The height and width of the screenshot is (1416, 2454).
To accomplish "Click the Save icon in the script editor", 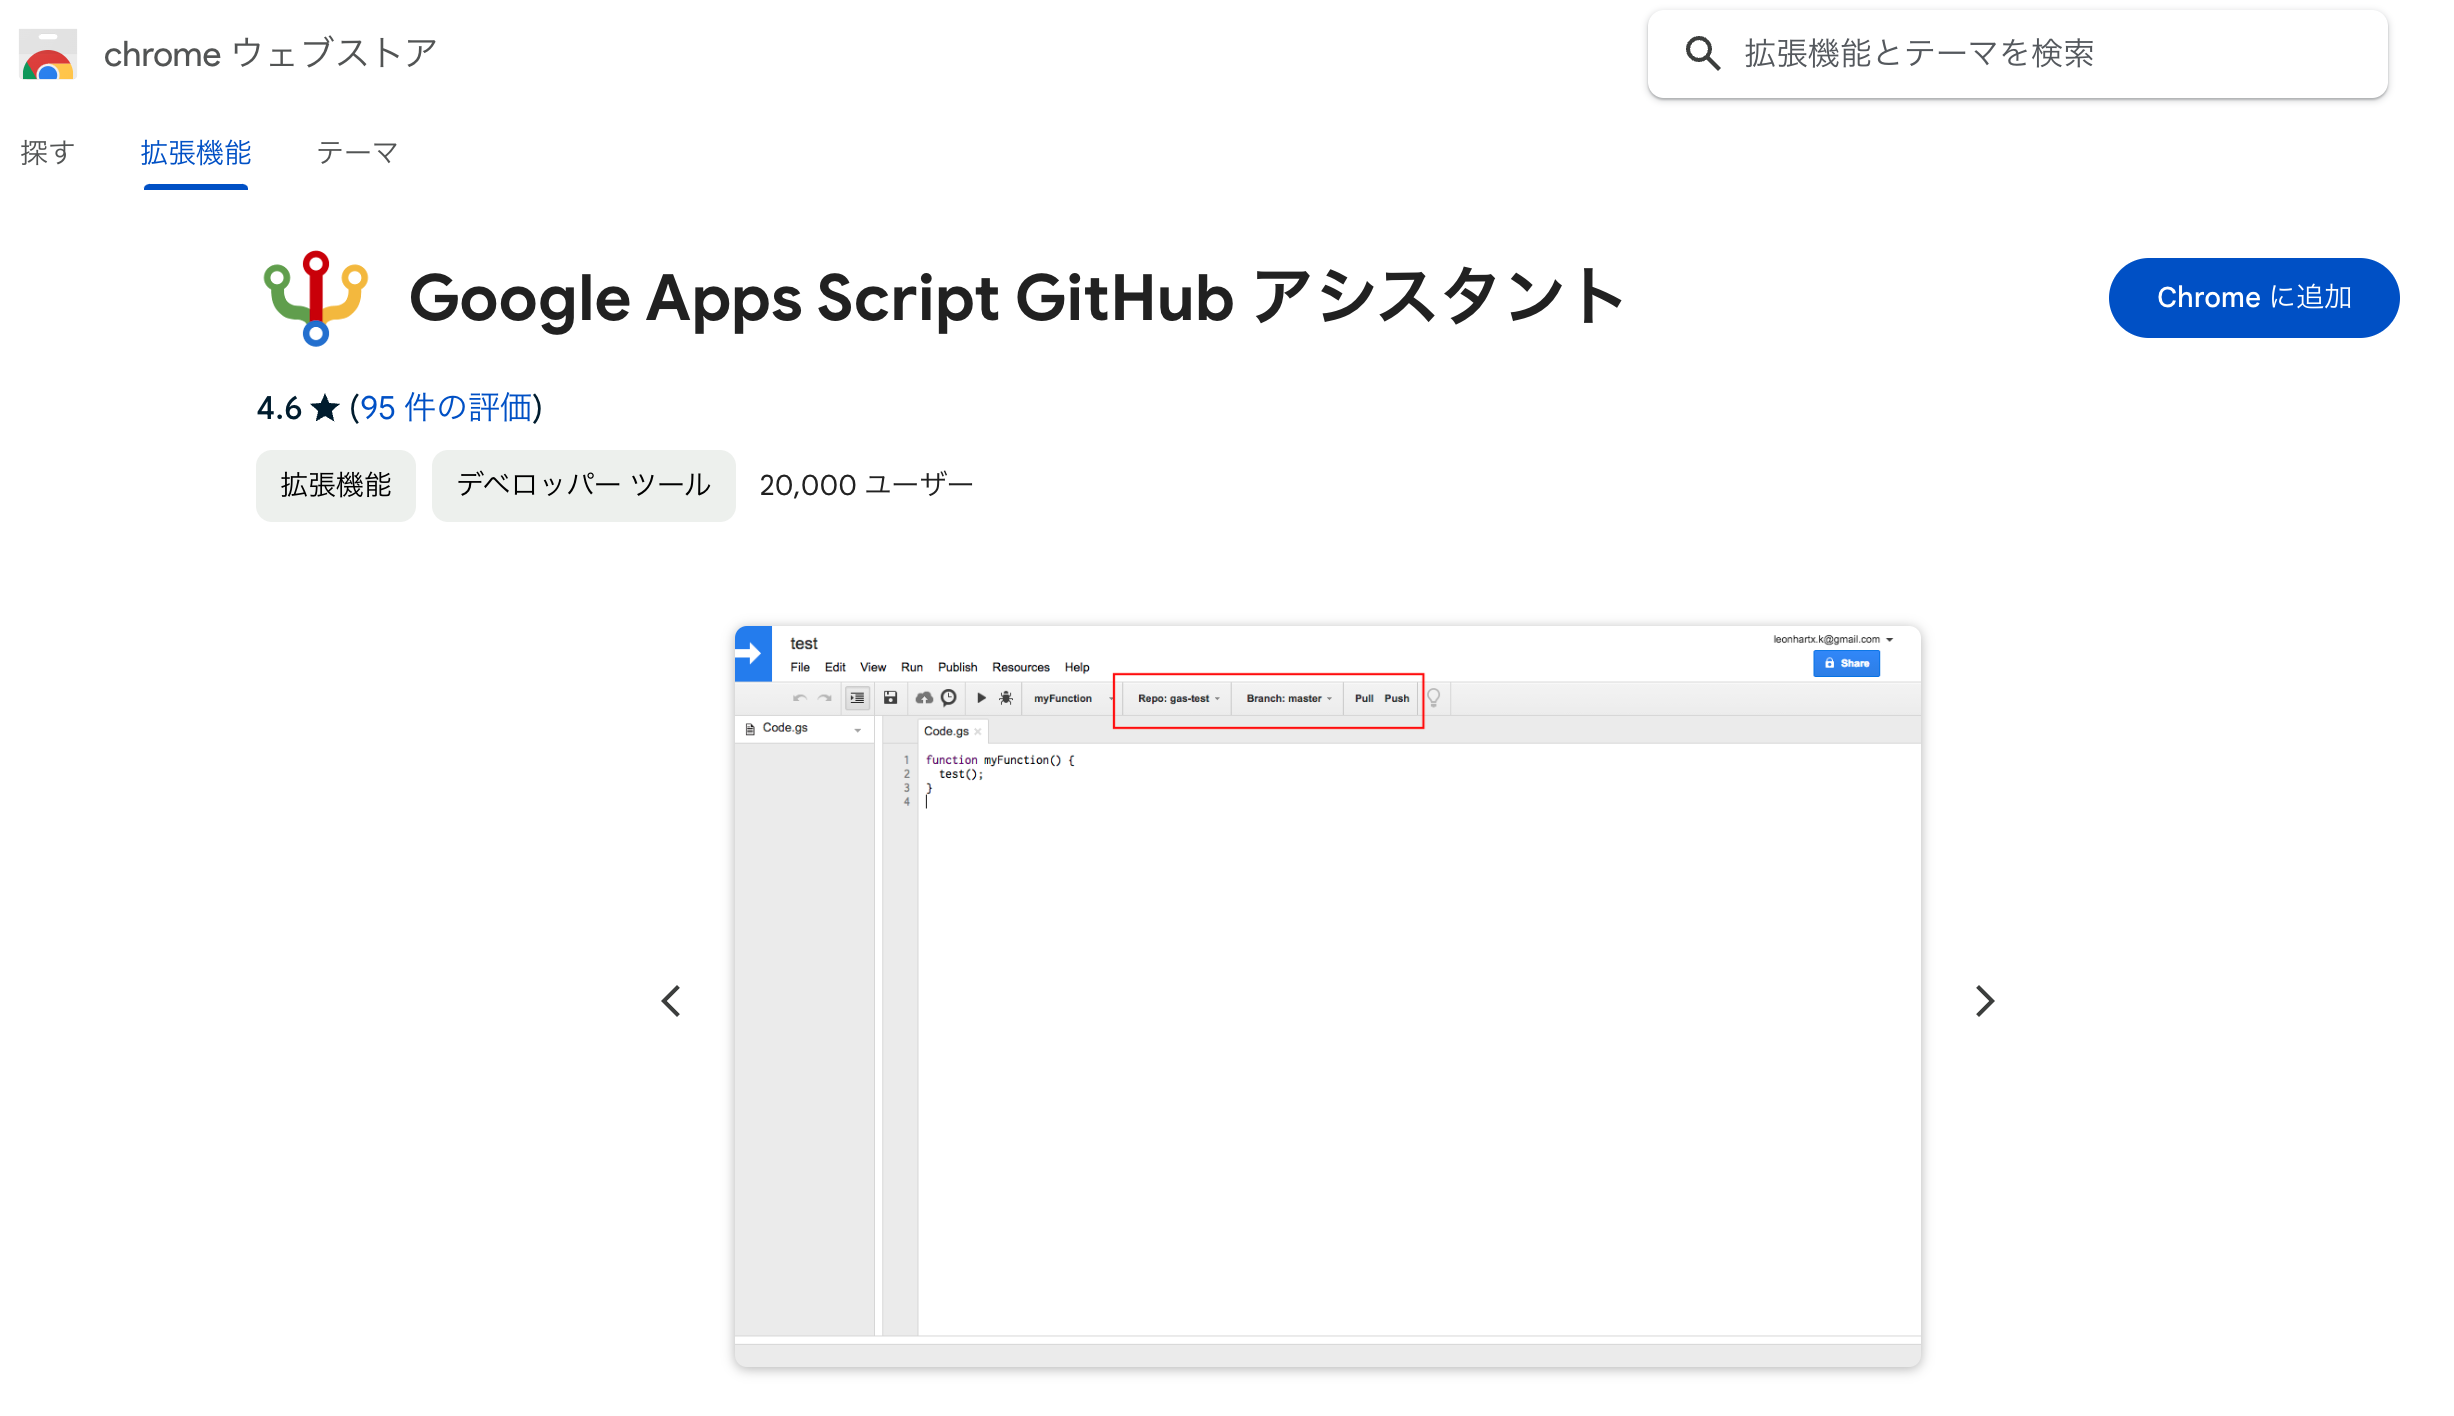I will [x=890, y=698].
